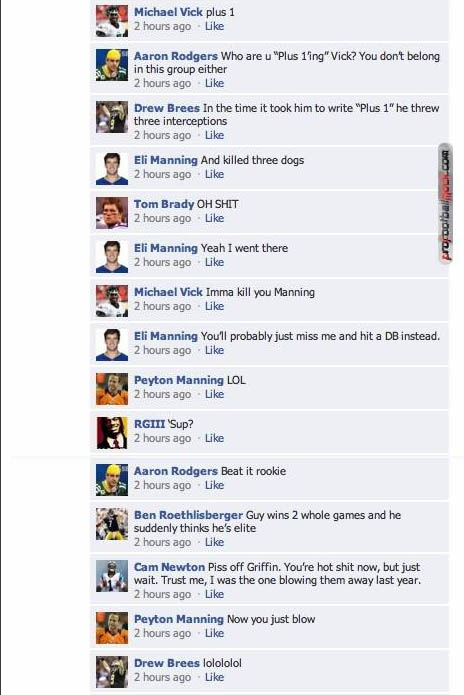Click the avatar on Michael Vick's plus 1 comment
Screen dimensions: 464x695
tap(112, 21)
